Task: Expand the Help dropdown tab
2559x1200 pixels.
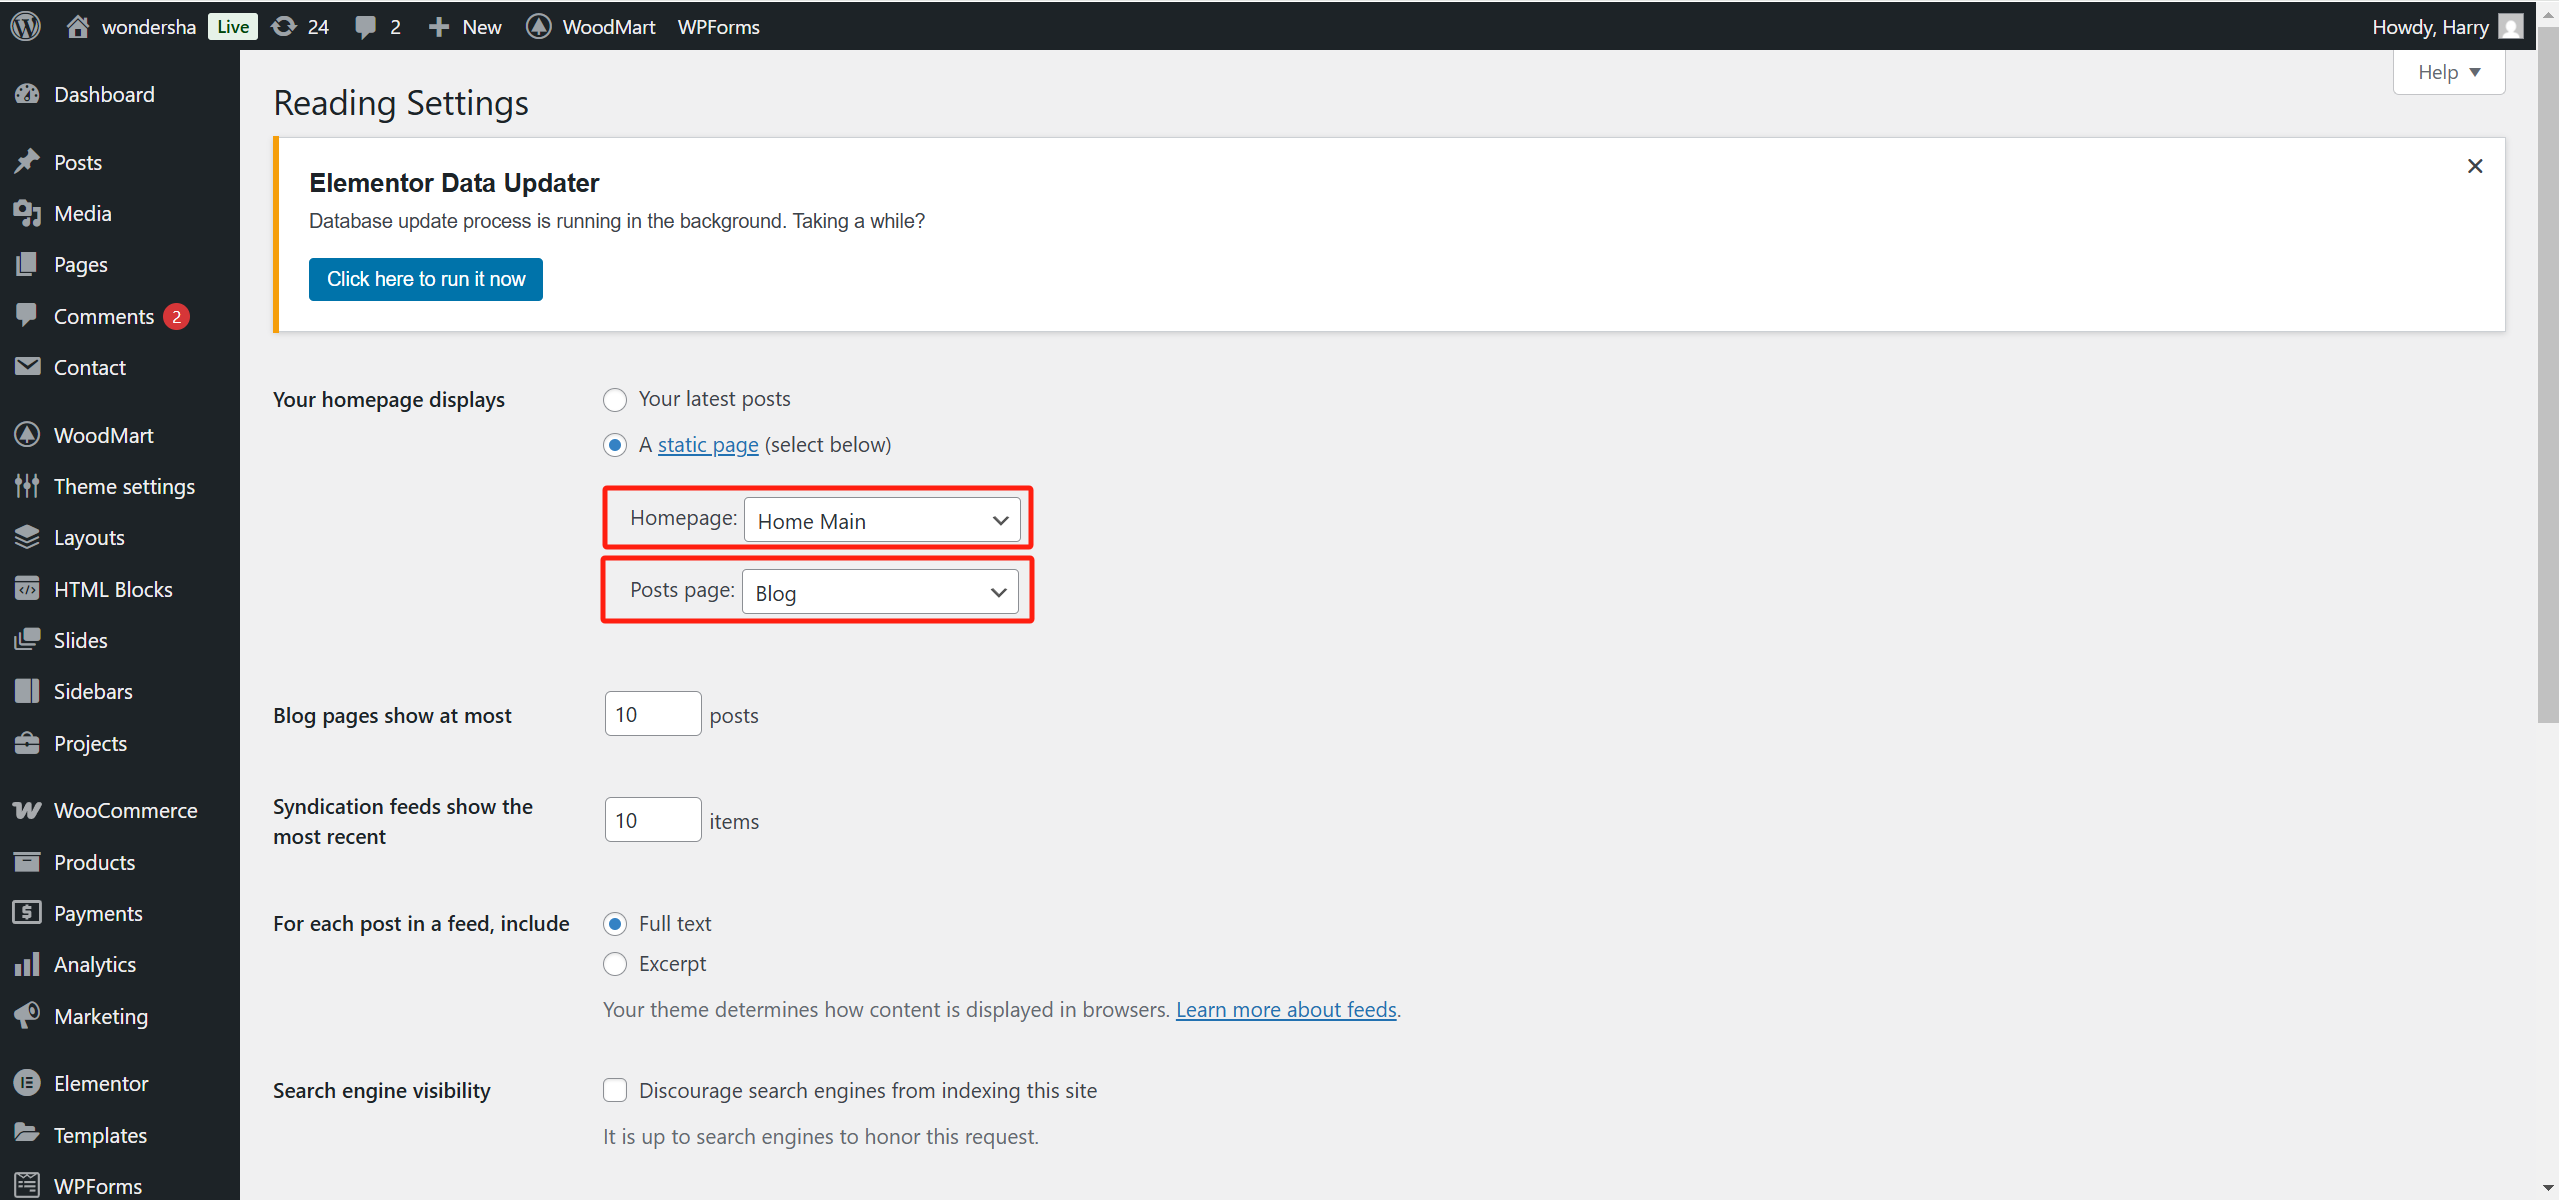Action: click(x=2448, y=72)
